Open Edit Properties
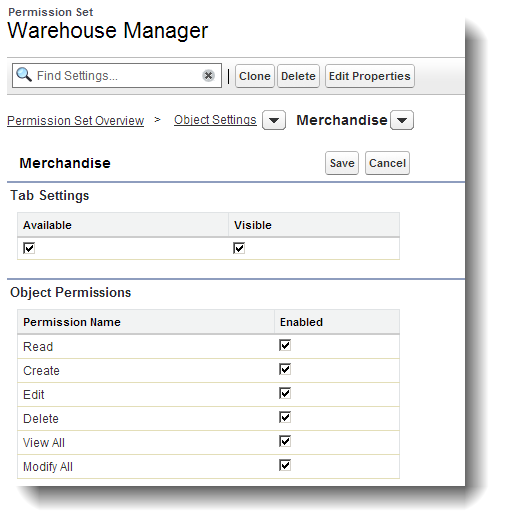505x526 pixels. point(370,76)
